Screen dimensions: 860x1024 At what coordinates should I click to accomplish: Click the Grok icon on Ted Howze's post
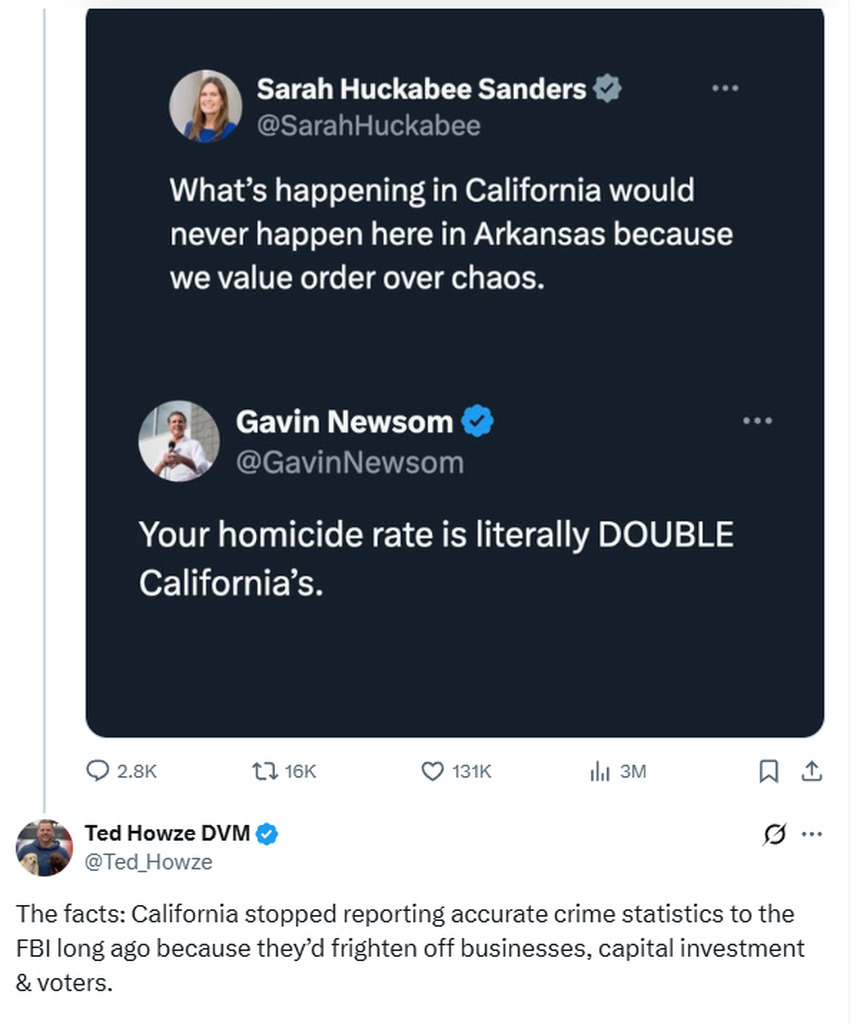[774, 834]
